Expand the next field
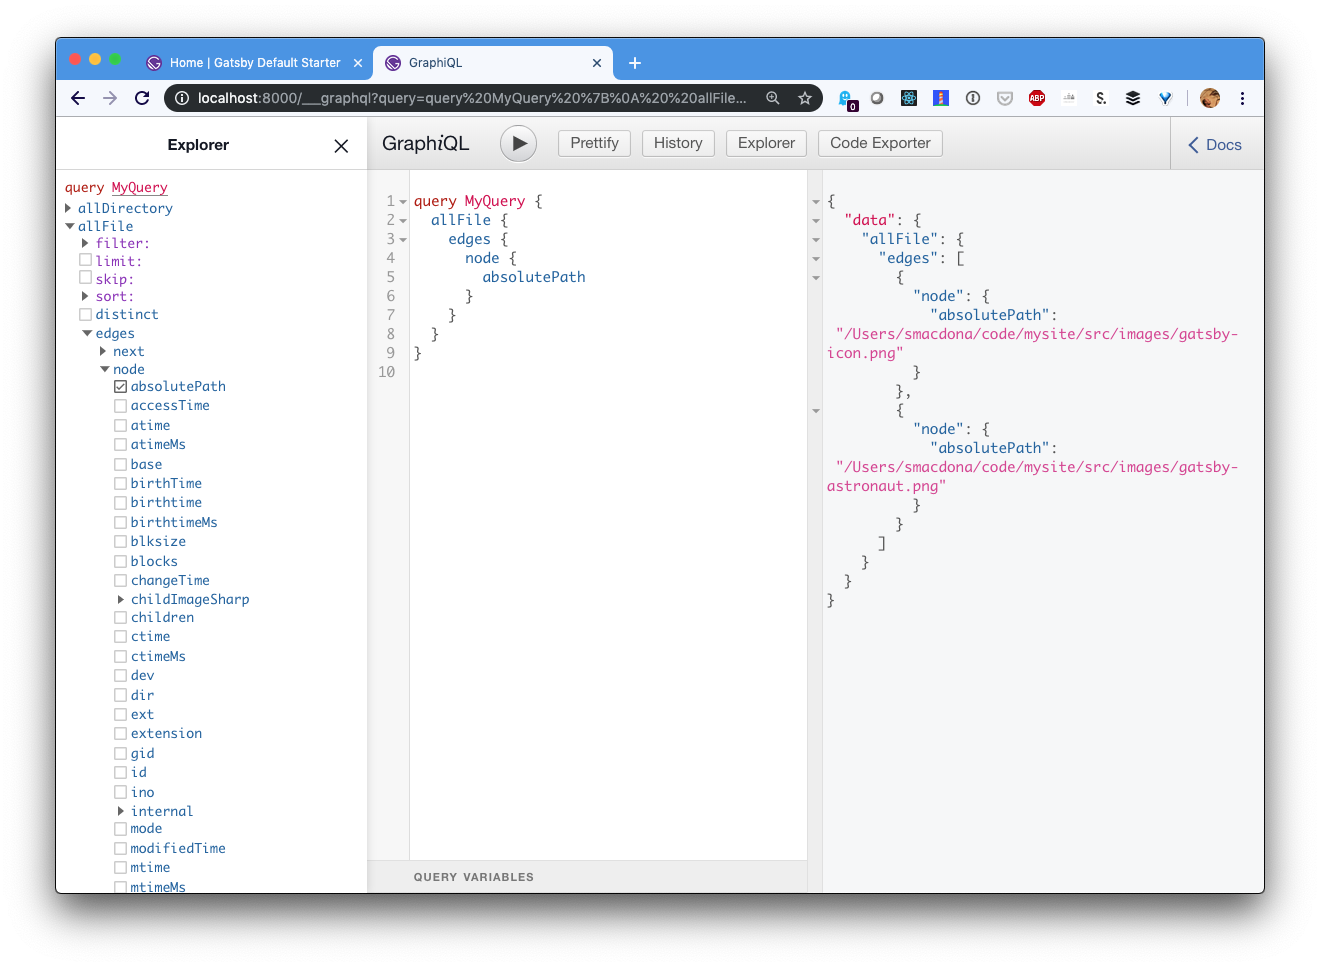The image size is (1320, 967). 103,351
